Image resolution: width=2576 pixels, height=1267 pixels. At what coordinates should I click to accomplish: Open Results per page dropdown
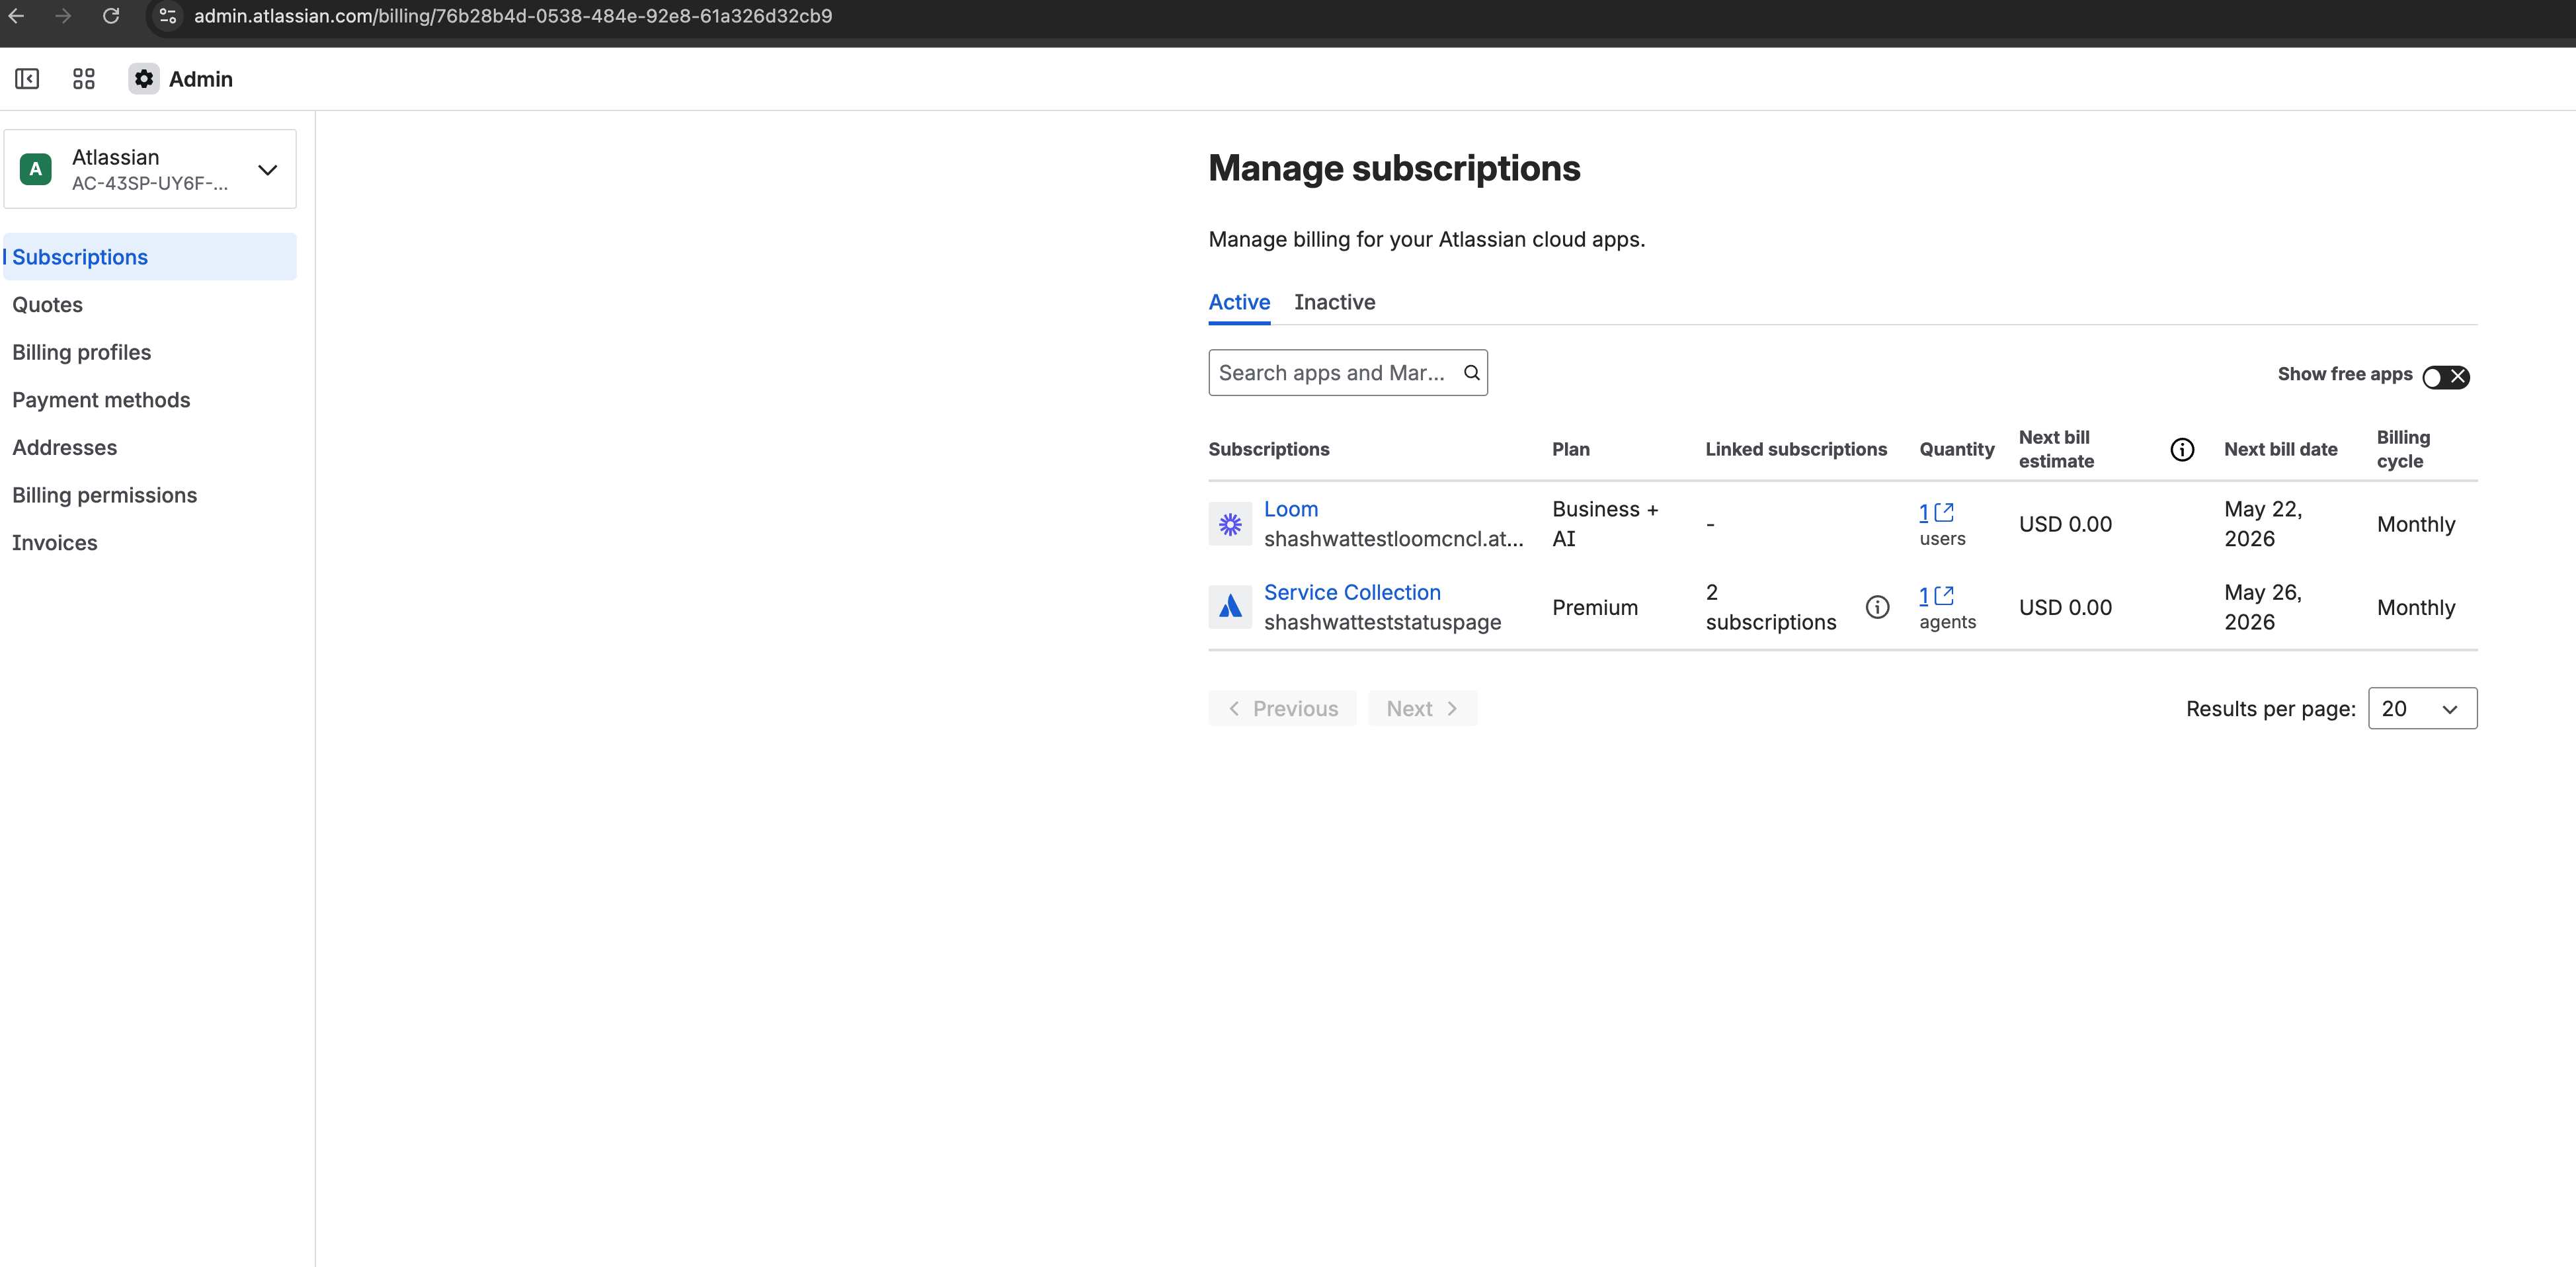(2422, 709)
